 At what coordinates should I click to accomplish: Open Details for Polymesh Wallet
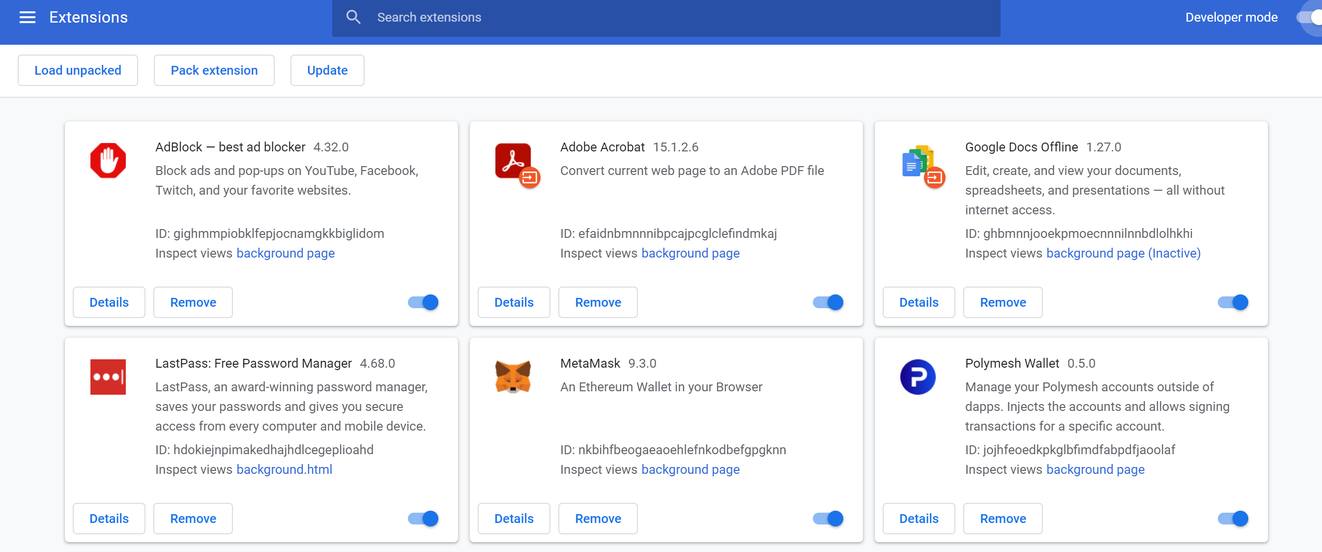tap(919, 518)
